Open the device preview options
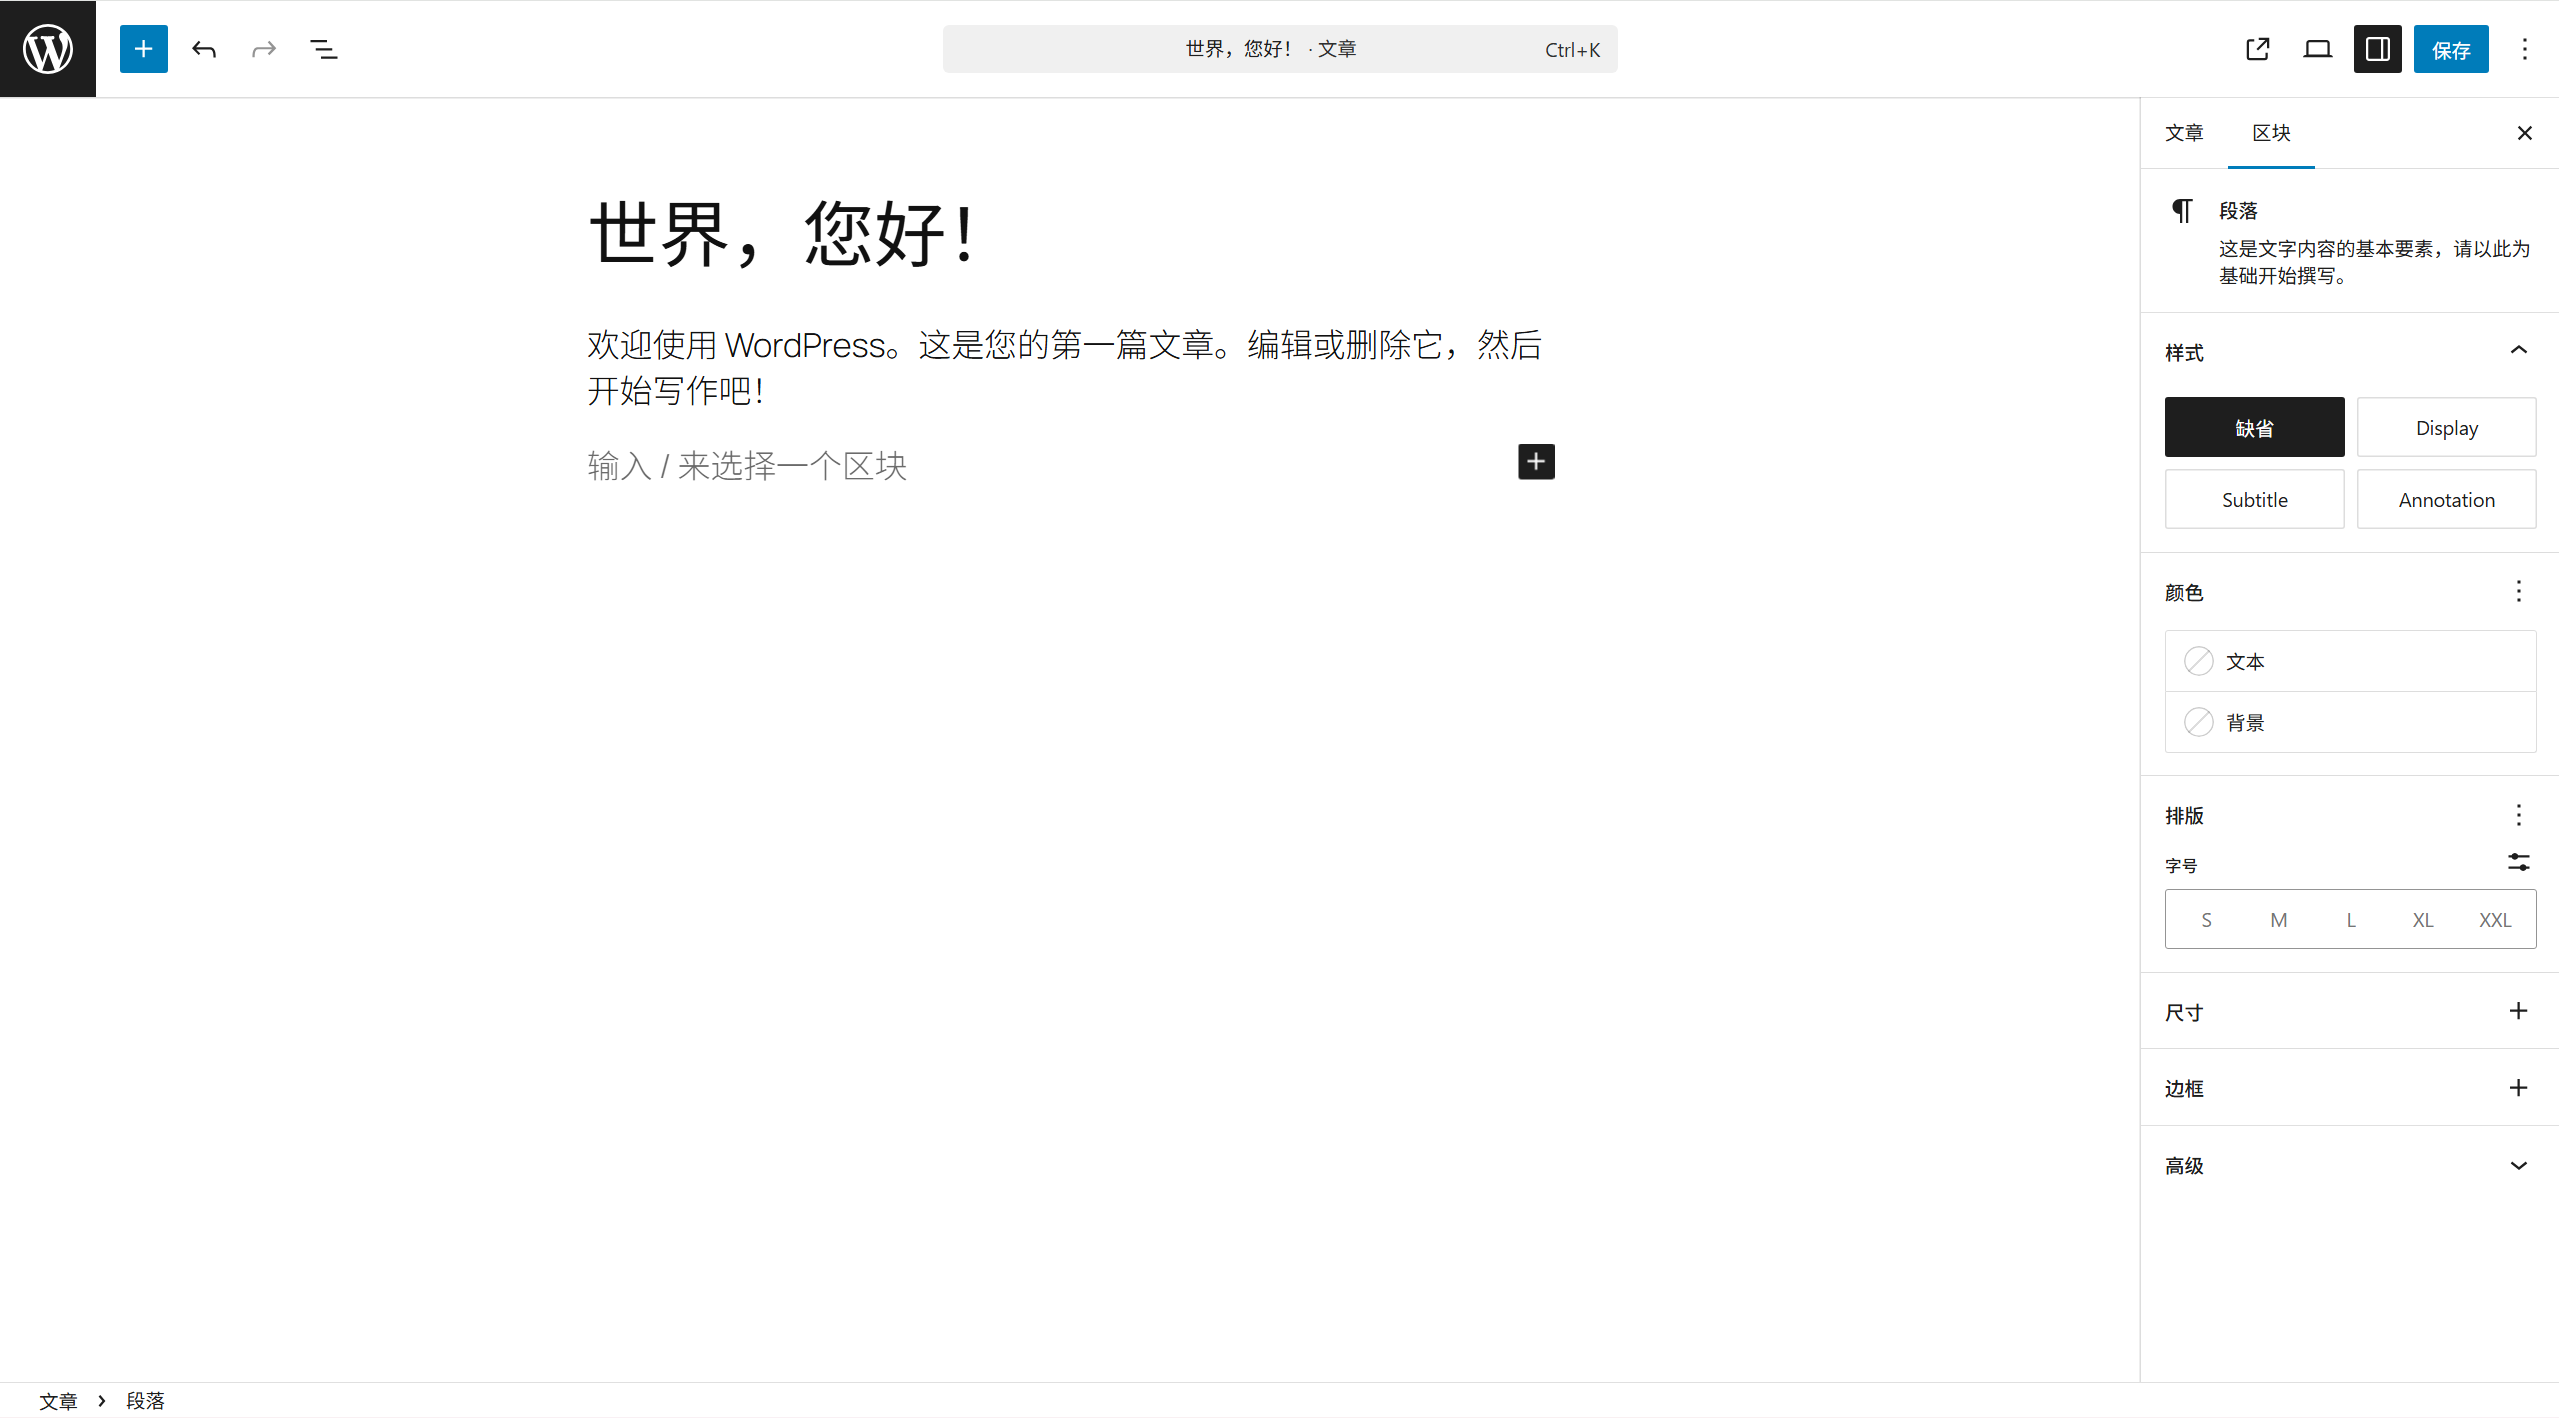Viewport: 2559px width, 1418px height. [2317, 48]
